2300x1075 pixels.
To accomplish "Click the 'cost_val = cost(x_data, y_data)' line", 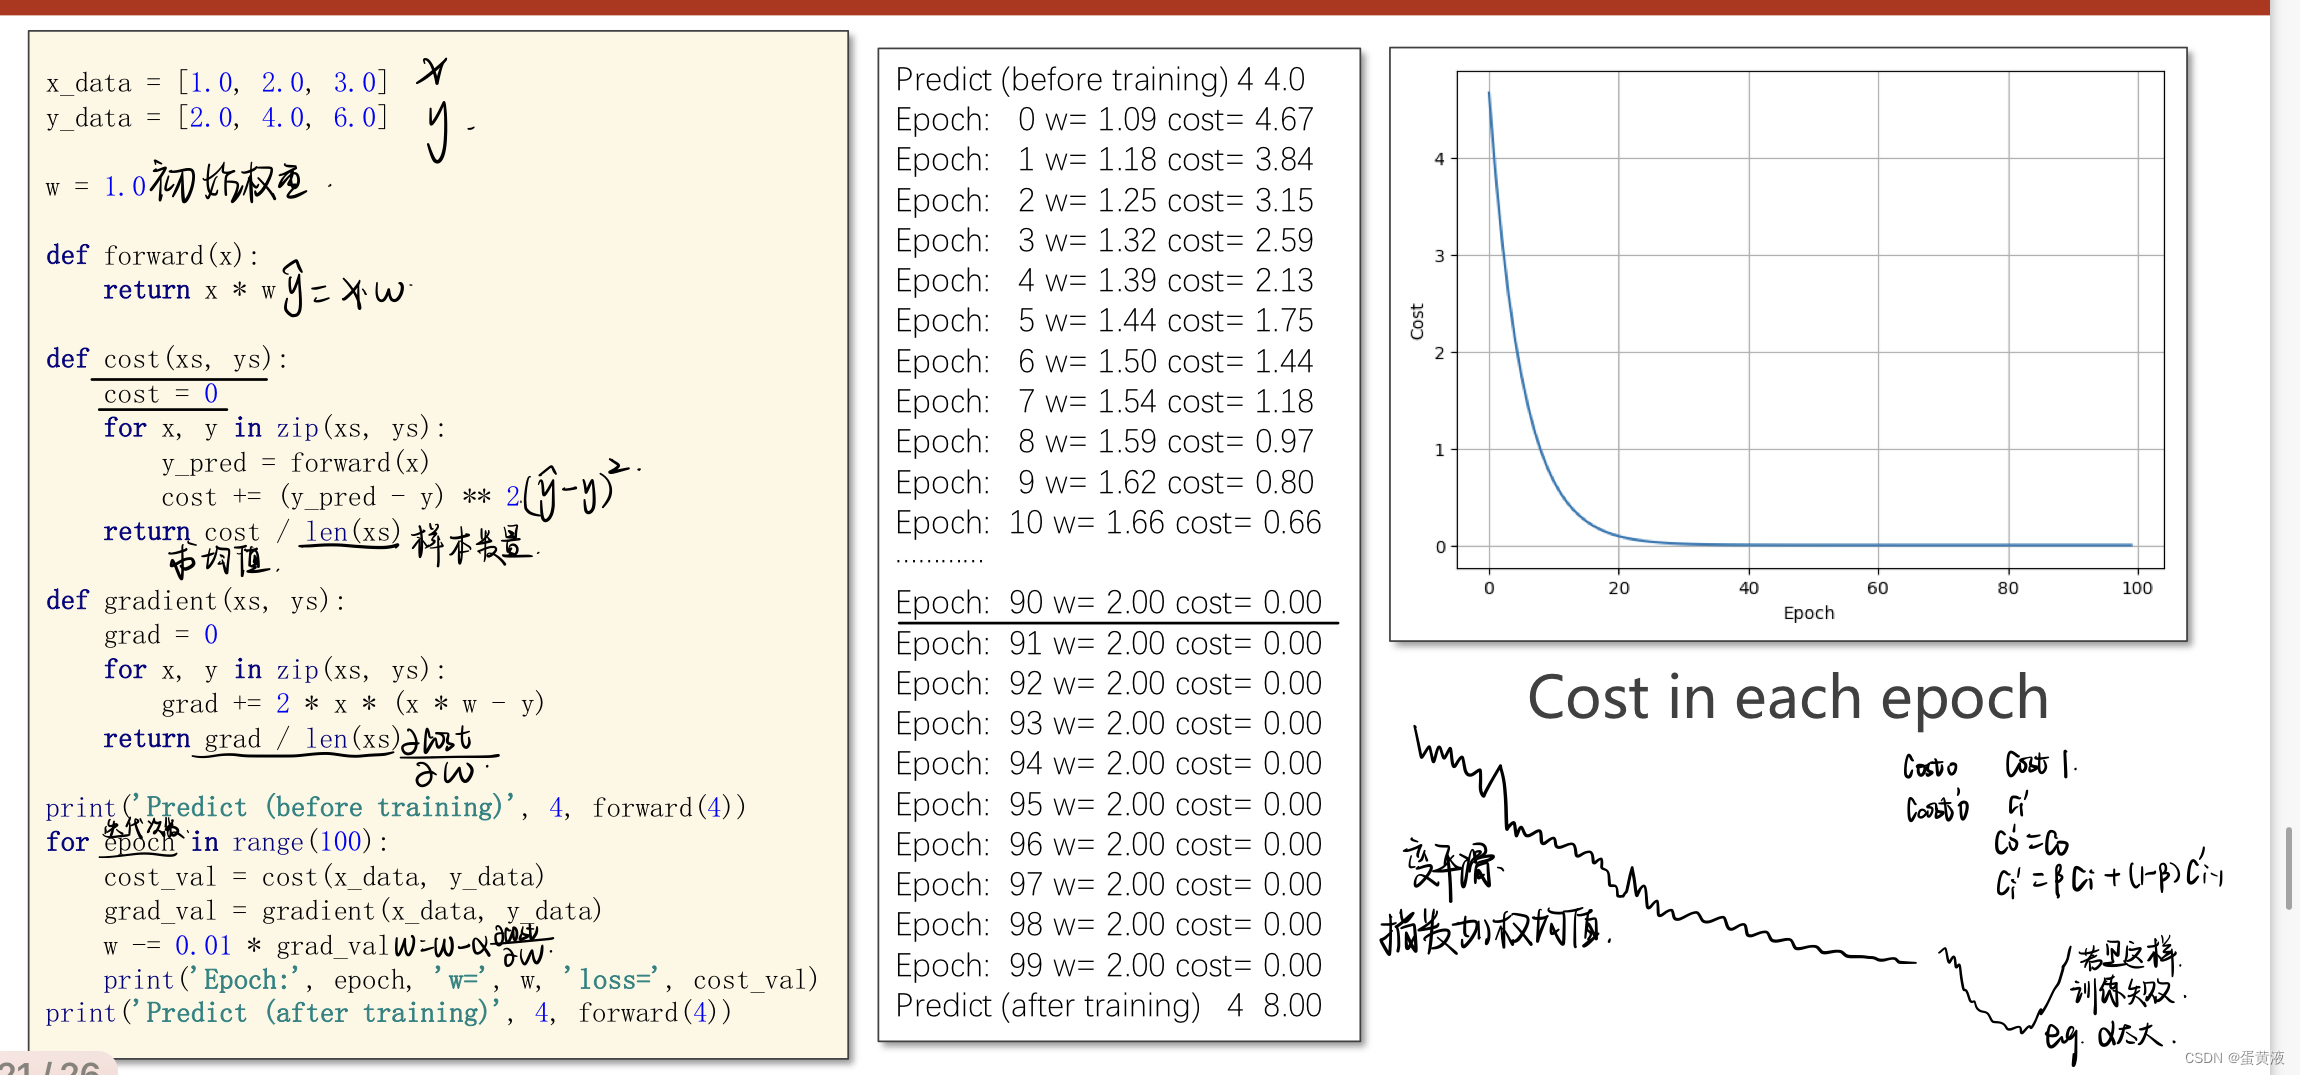I will (x=324, y=877).
